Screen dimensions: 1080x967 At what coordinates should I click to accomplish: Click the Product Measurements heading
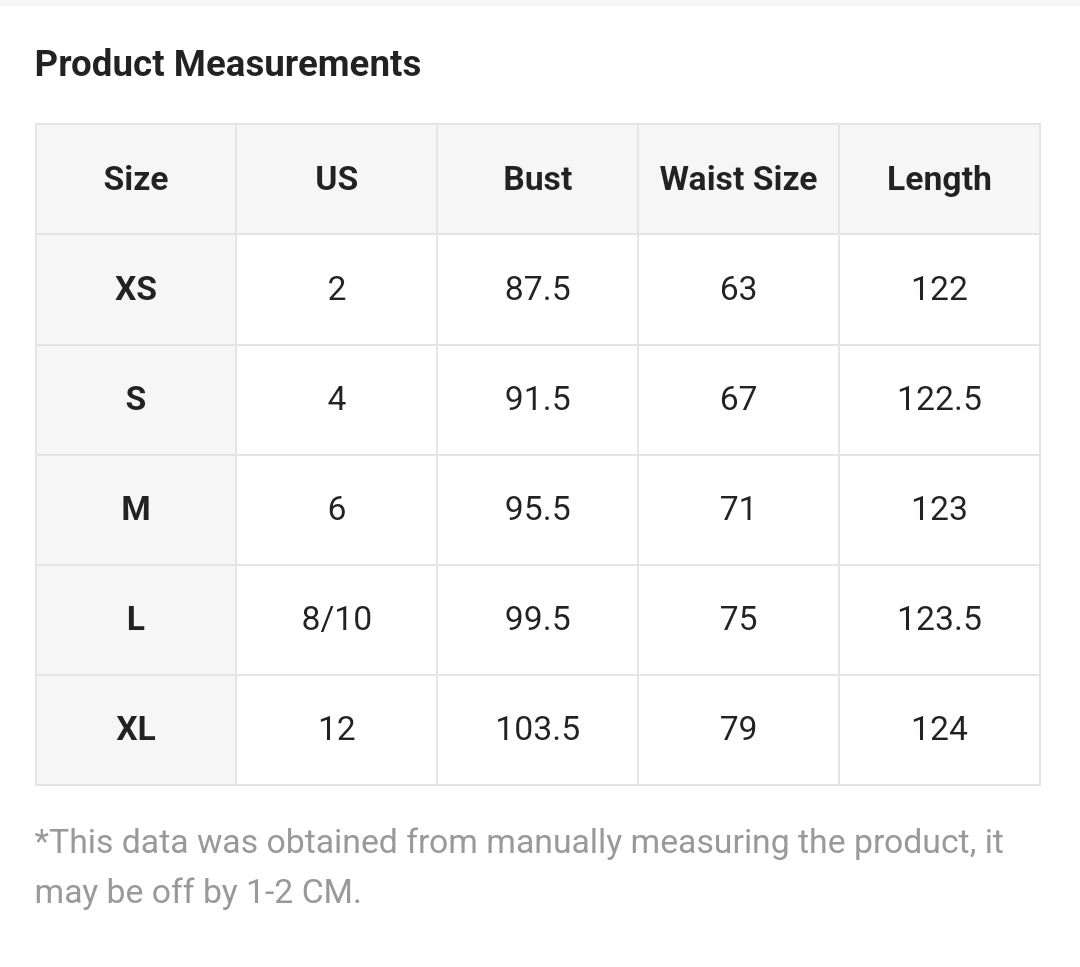pyautogui.click(x=228, y=64)
